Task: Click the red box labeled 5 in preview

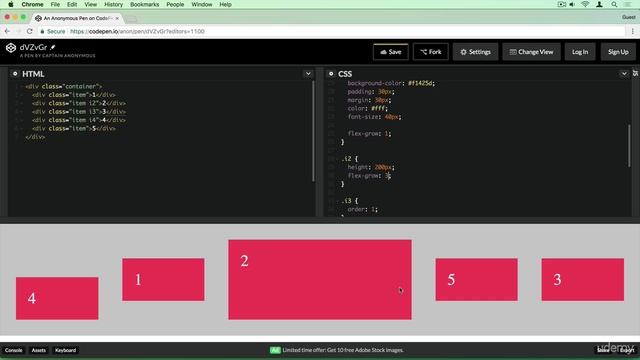Action: [476, 280]
